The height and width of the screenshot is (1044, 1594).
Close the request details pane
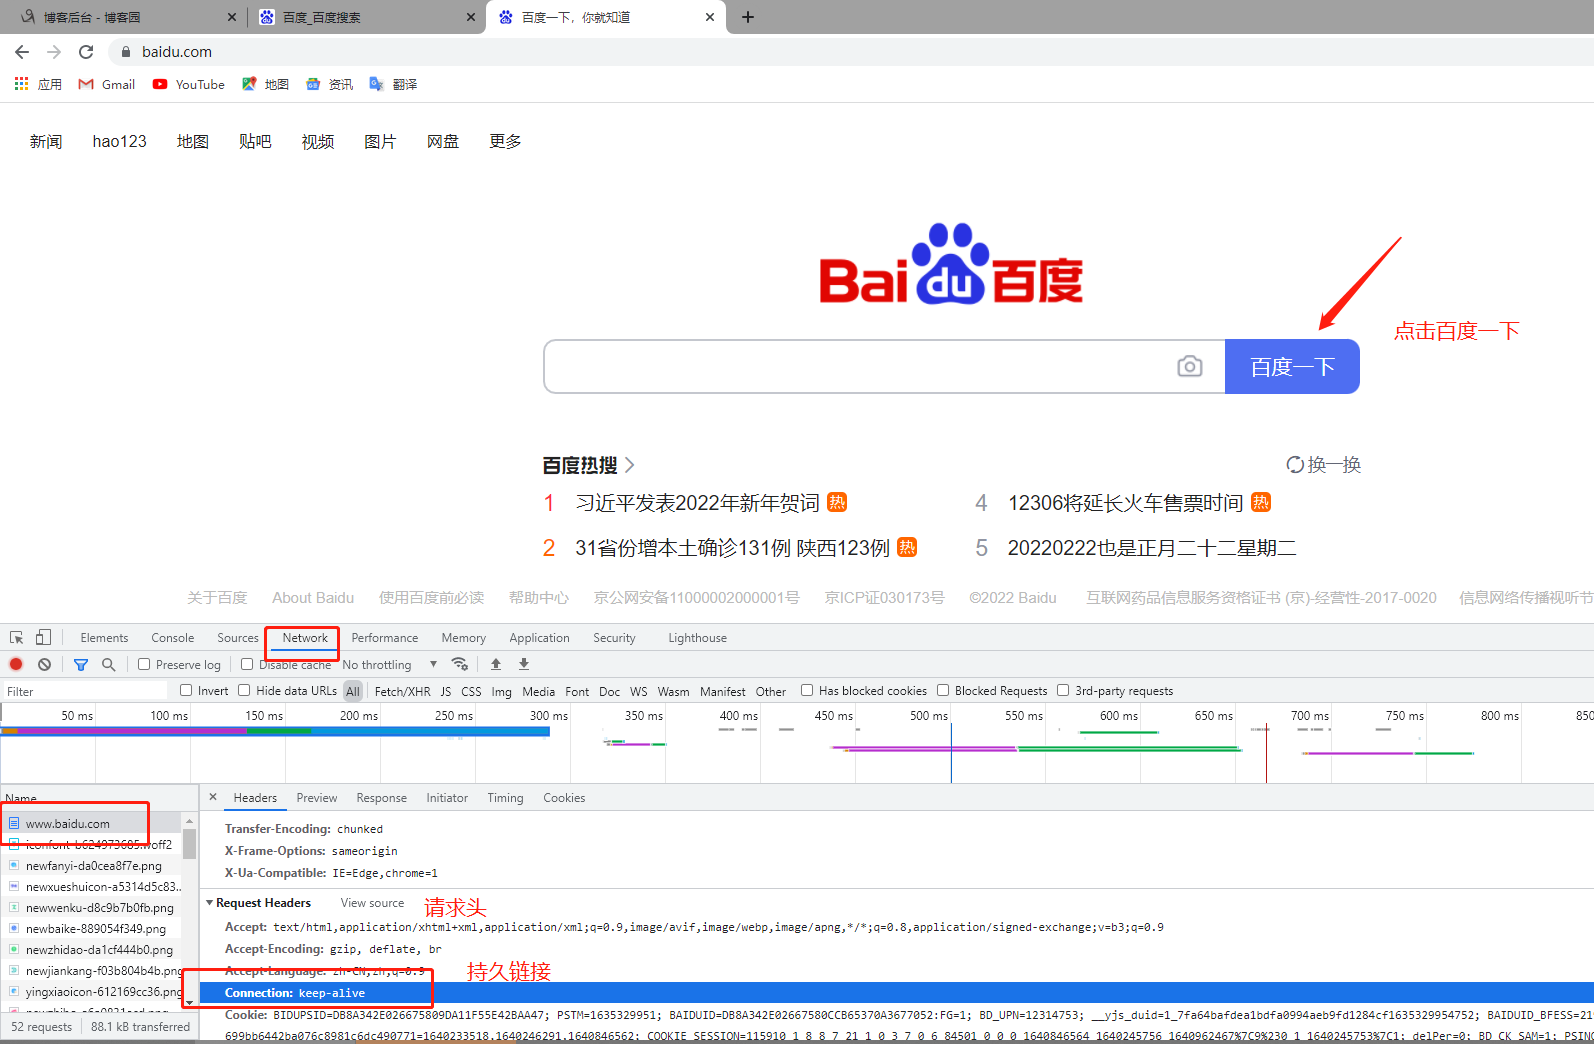coord(213,797)
